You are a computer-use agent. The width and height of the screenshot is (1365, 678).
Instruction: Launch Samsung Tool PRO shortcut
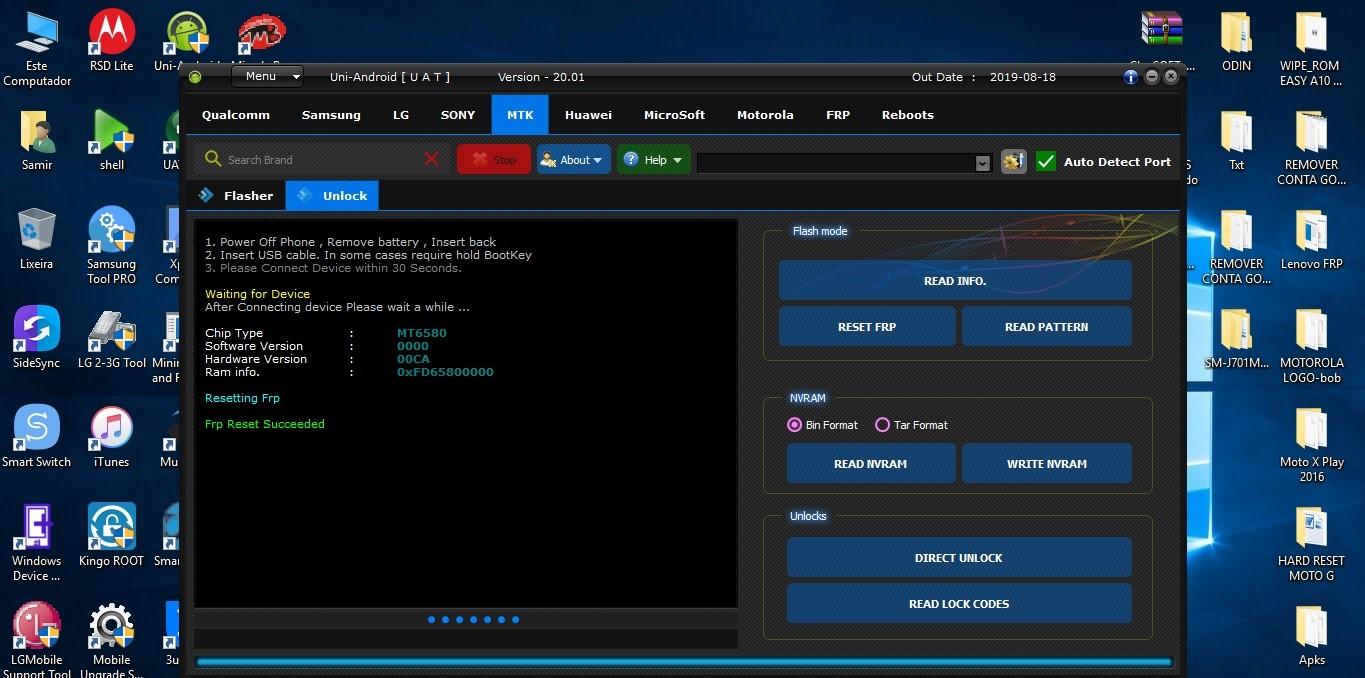coord(112,246)
